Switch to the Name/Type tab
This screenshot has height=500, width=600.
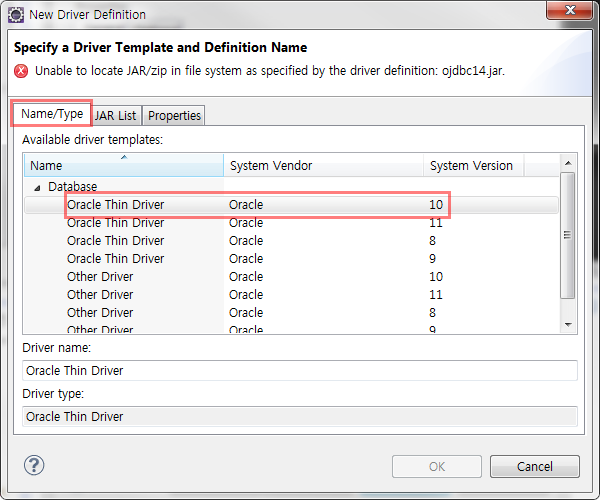pyautogui.click(x=52, y=114)
